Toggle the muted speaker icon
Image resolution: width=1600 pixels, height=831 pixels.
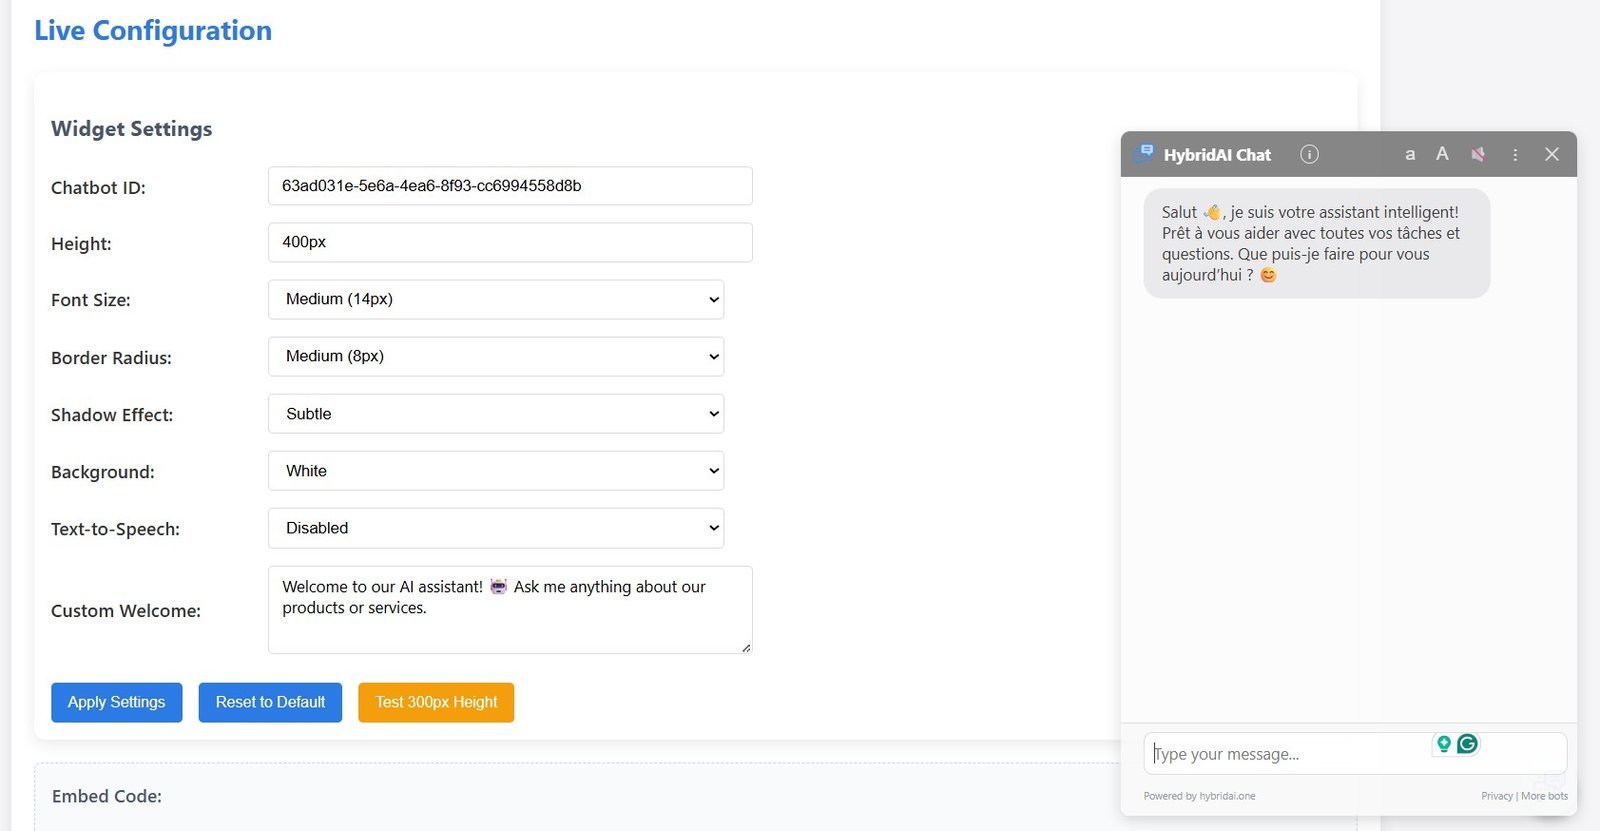1478,154
